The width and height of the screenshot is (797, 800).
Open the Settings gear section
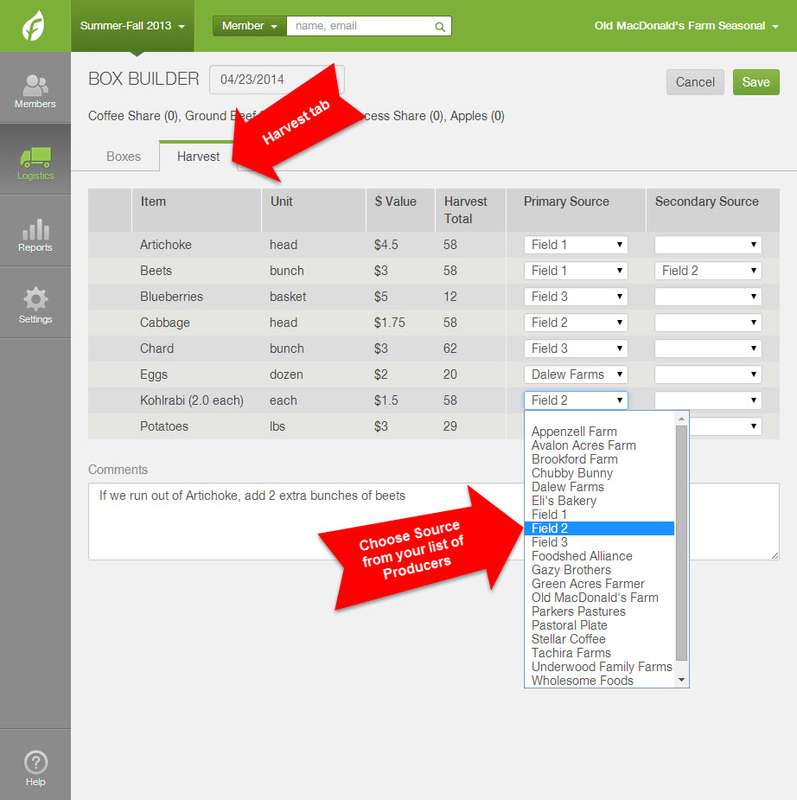(35, 306)
